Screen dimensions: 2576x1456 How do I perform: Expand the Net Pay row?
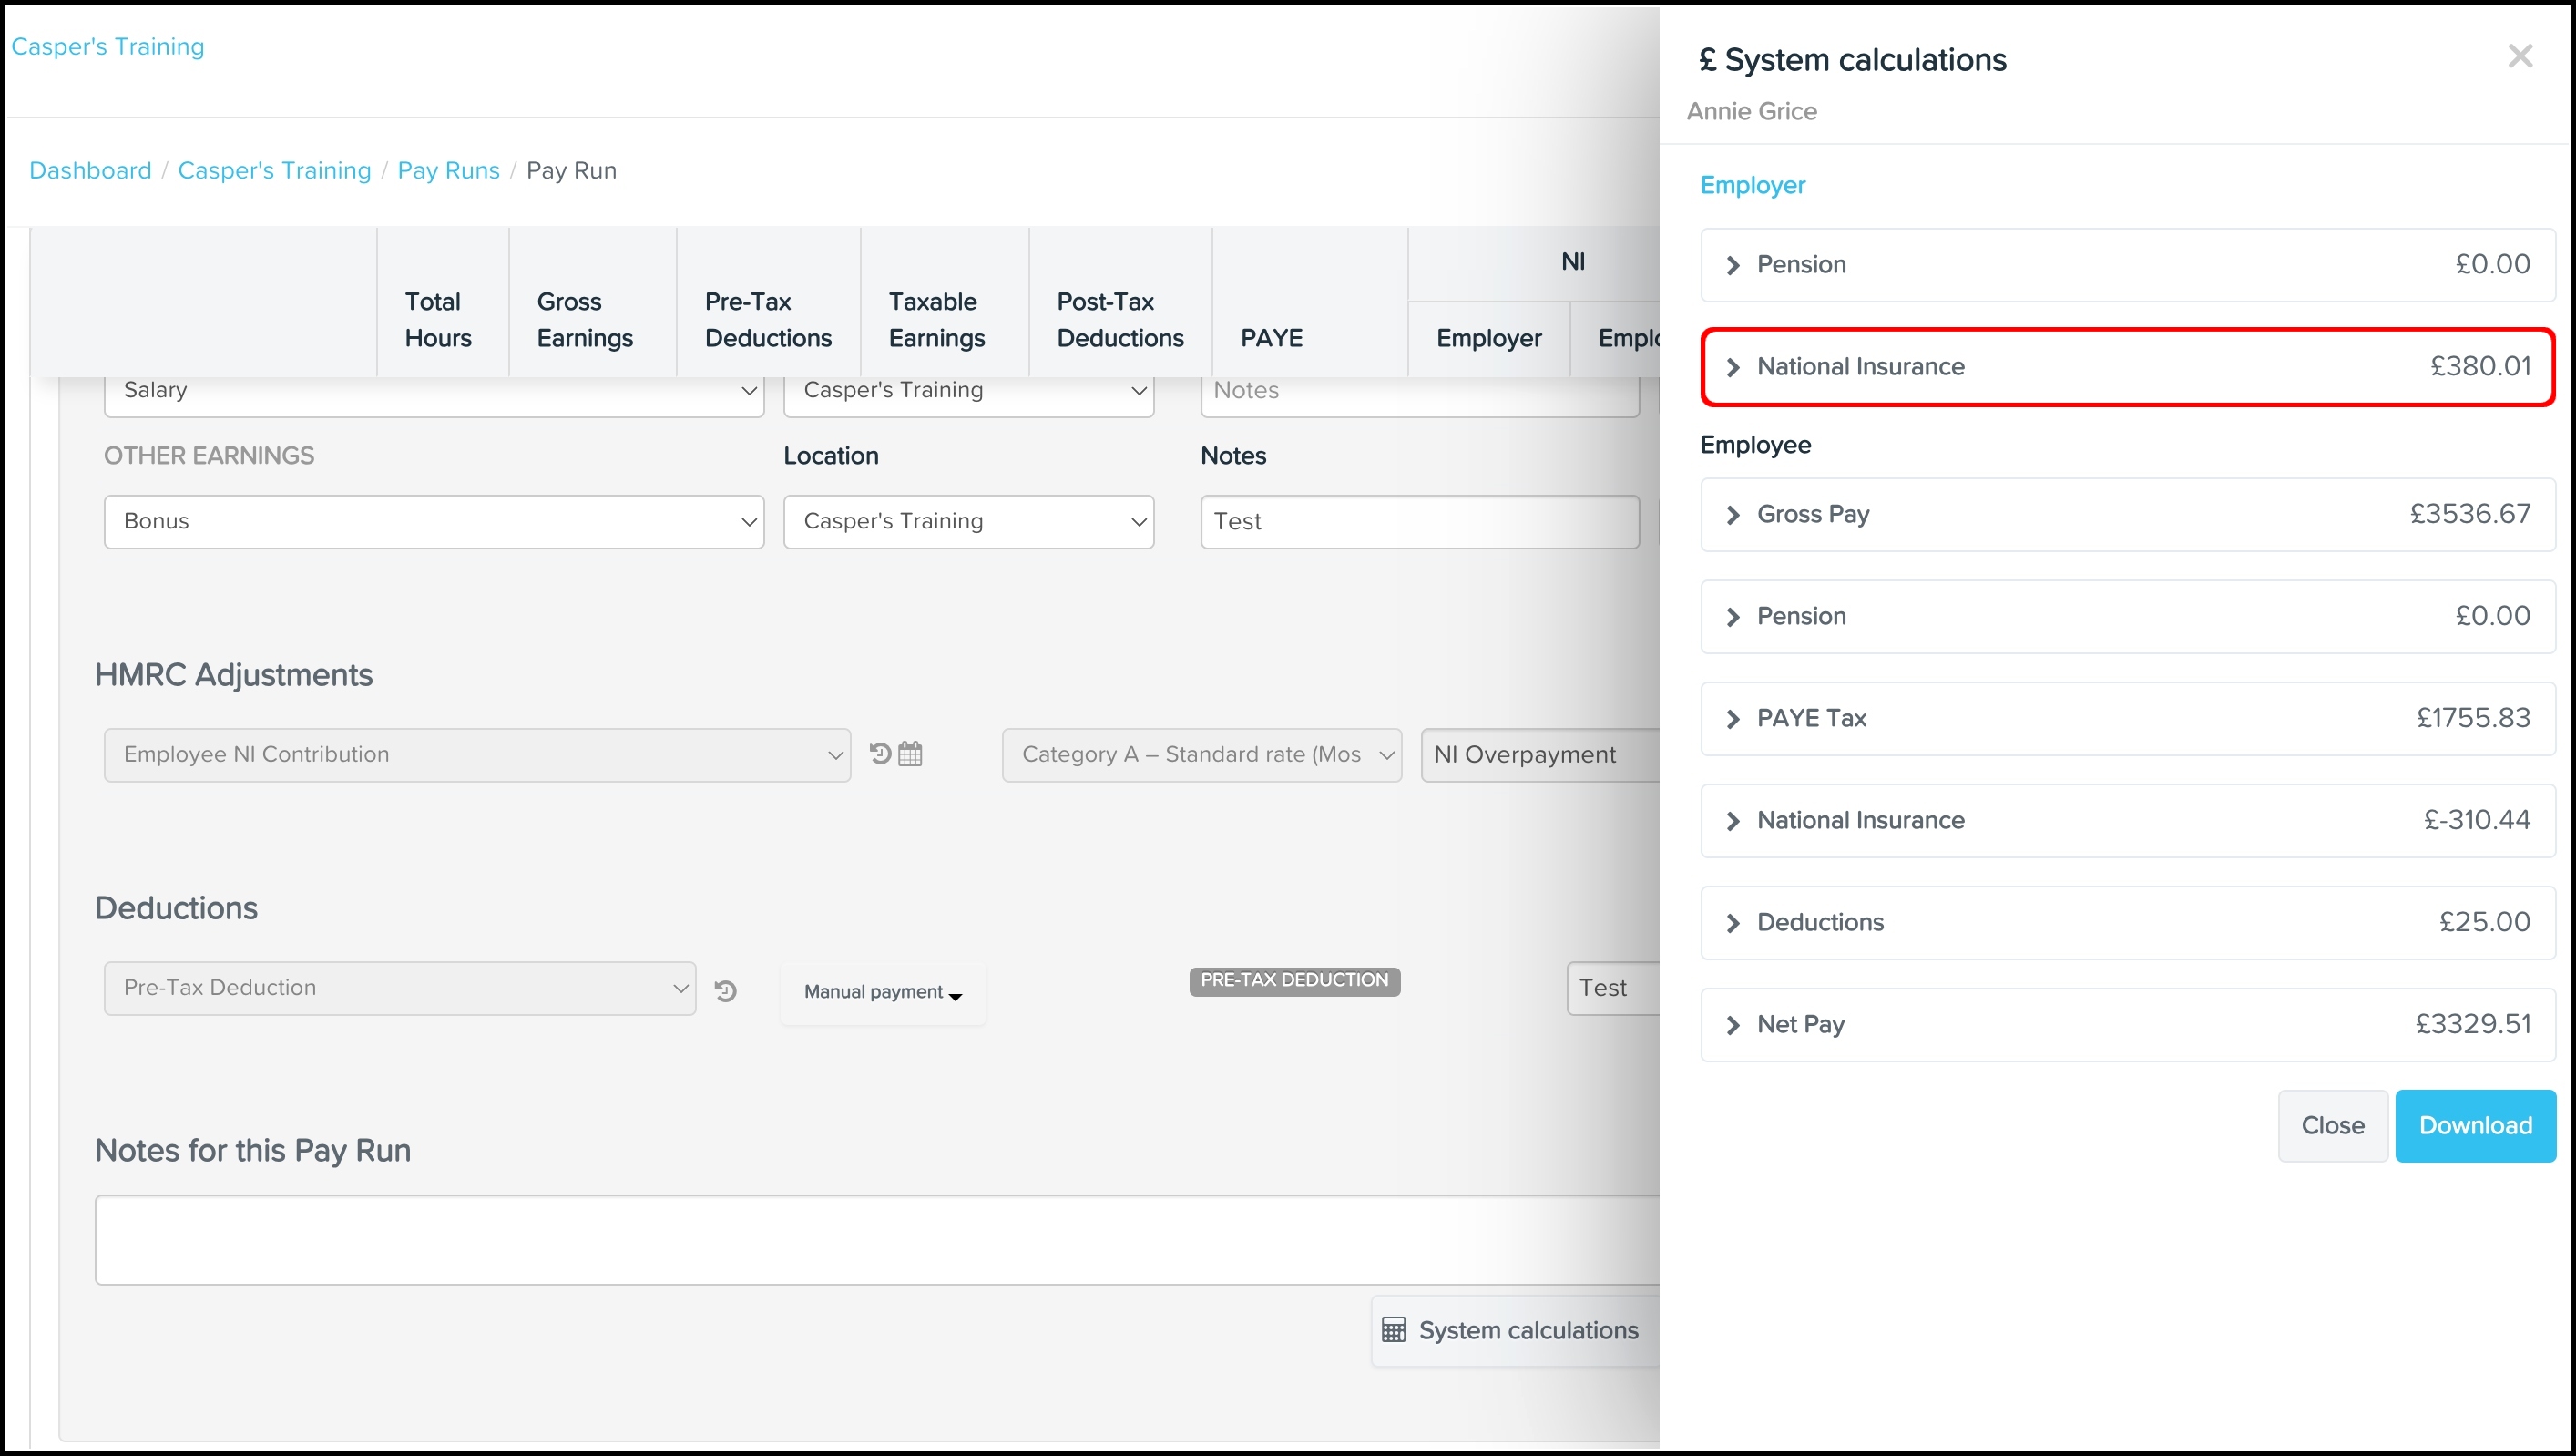[2128, 1024]
